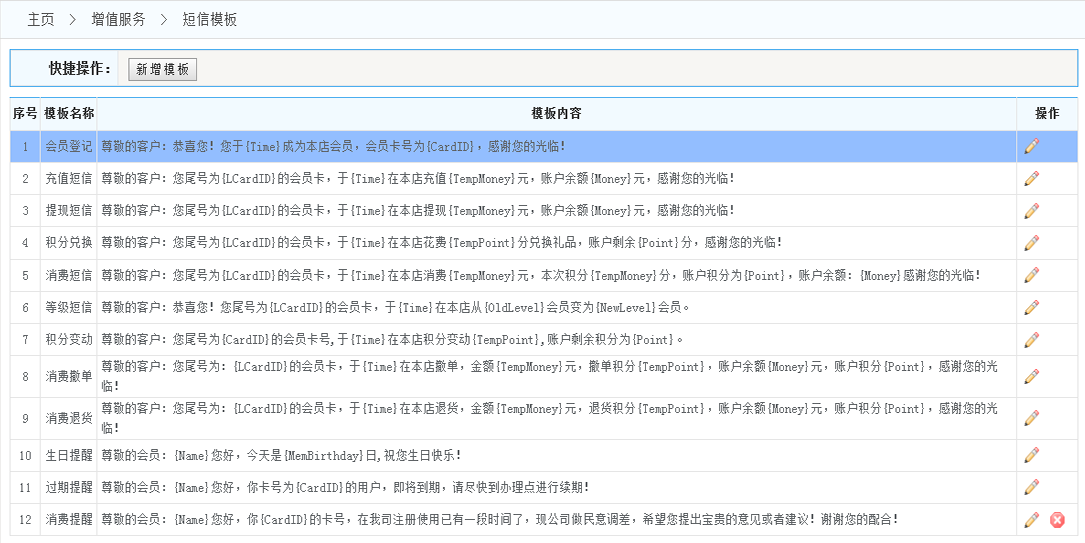Edit the 消费短信 template
Image resolution: width=1085 pixels, height=543 pixels.
[x=1032, y=275]
